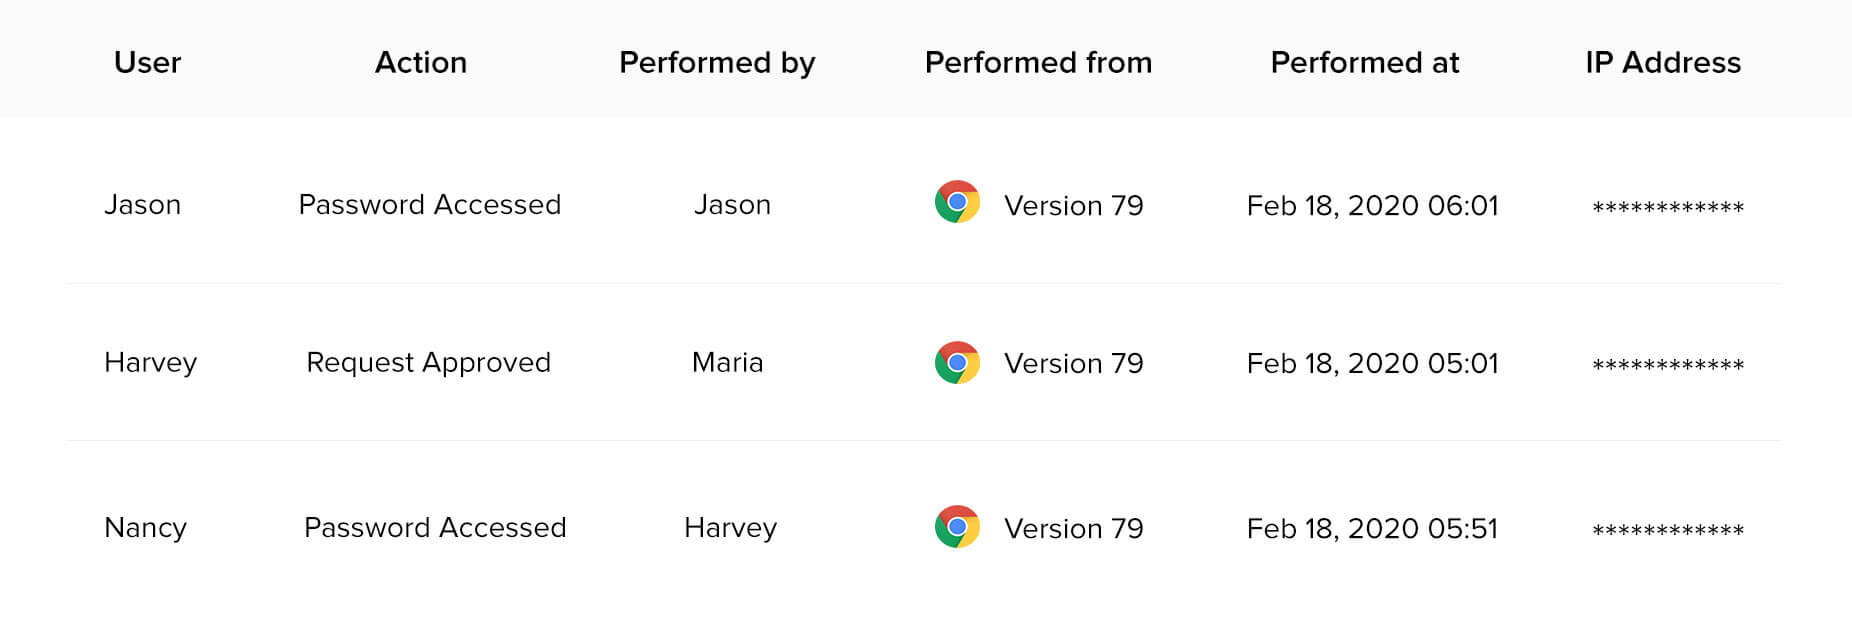Click the Request Approved action entry
This screenshot has width=1852, height=632.
[428, 362]
